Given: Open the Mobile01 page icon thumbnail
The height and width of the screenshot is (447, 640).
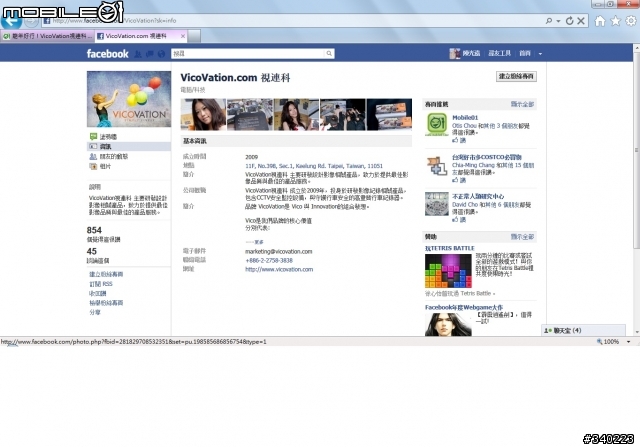Looking at the screenshot, I should (437, 125).
